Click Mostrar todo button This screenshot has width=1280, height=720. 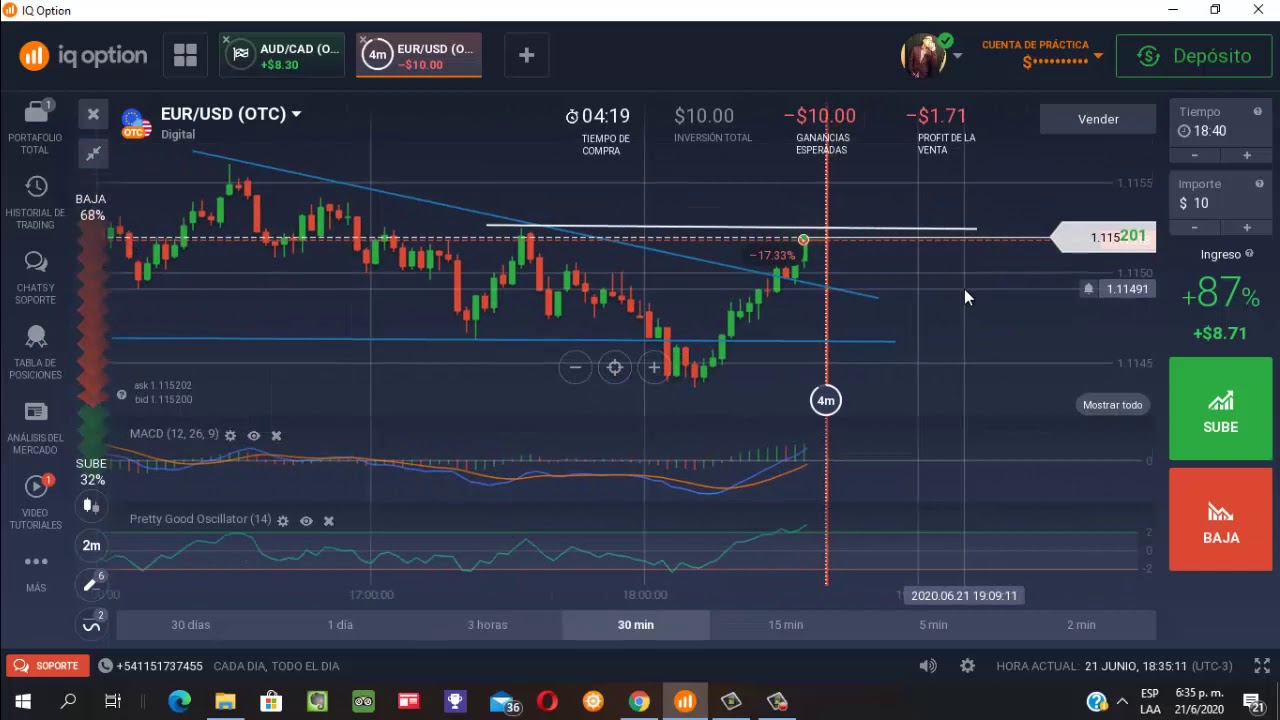1112,405
